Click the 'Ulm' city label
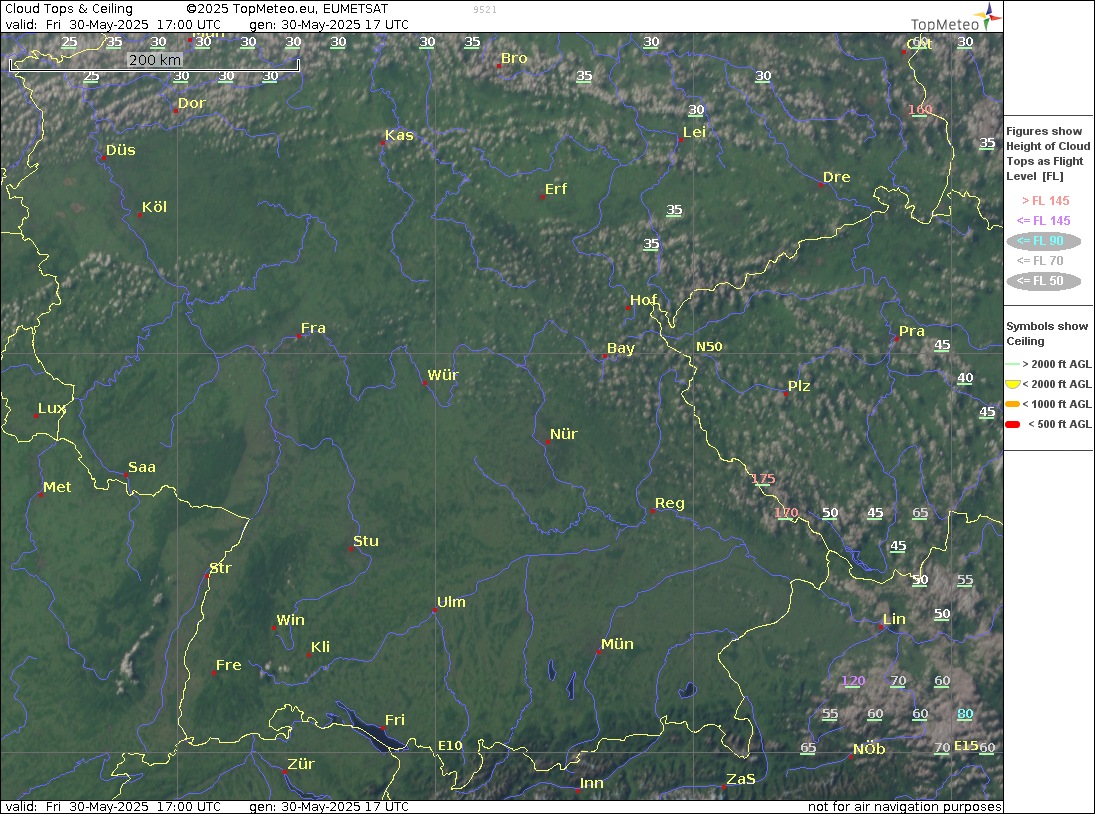The image size is (1095, 814). [451, 602]
